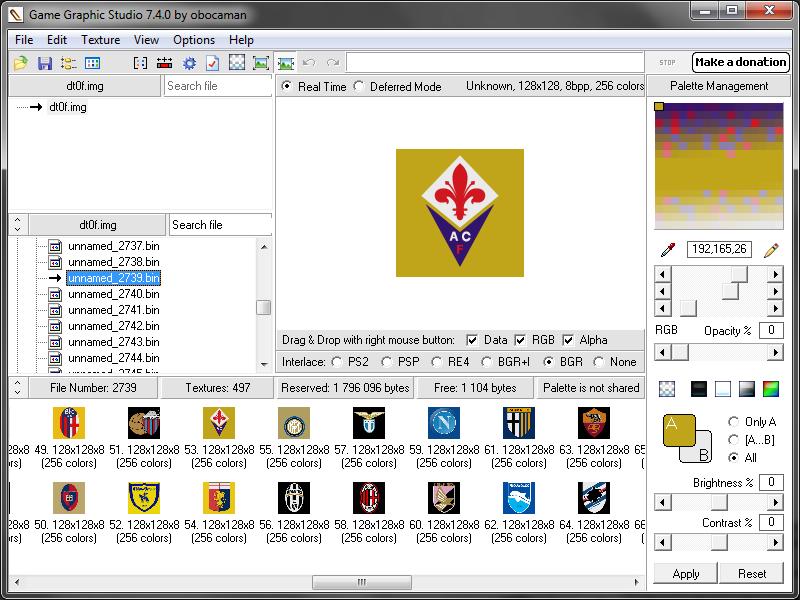Image resolution: width=800 pixels, height=600 pixels.
Task: Click the open file folder icon
Action: 20,63
